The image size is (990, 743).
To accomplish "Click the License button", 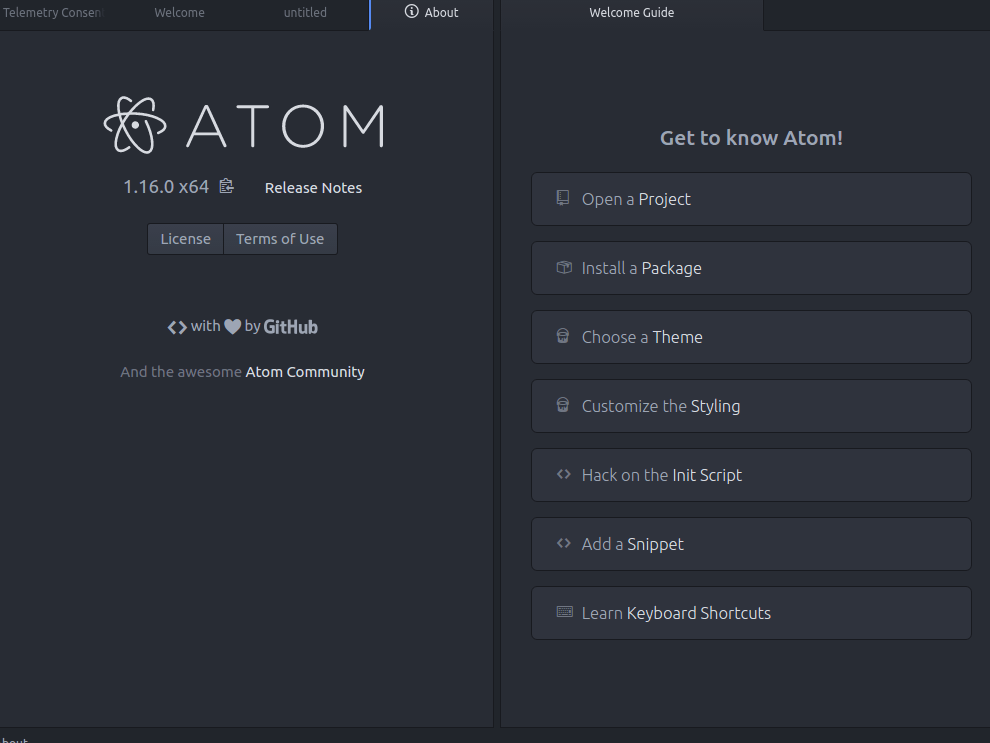I will [x=186, y=239].
